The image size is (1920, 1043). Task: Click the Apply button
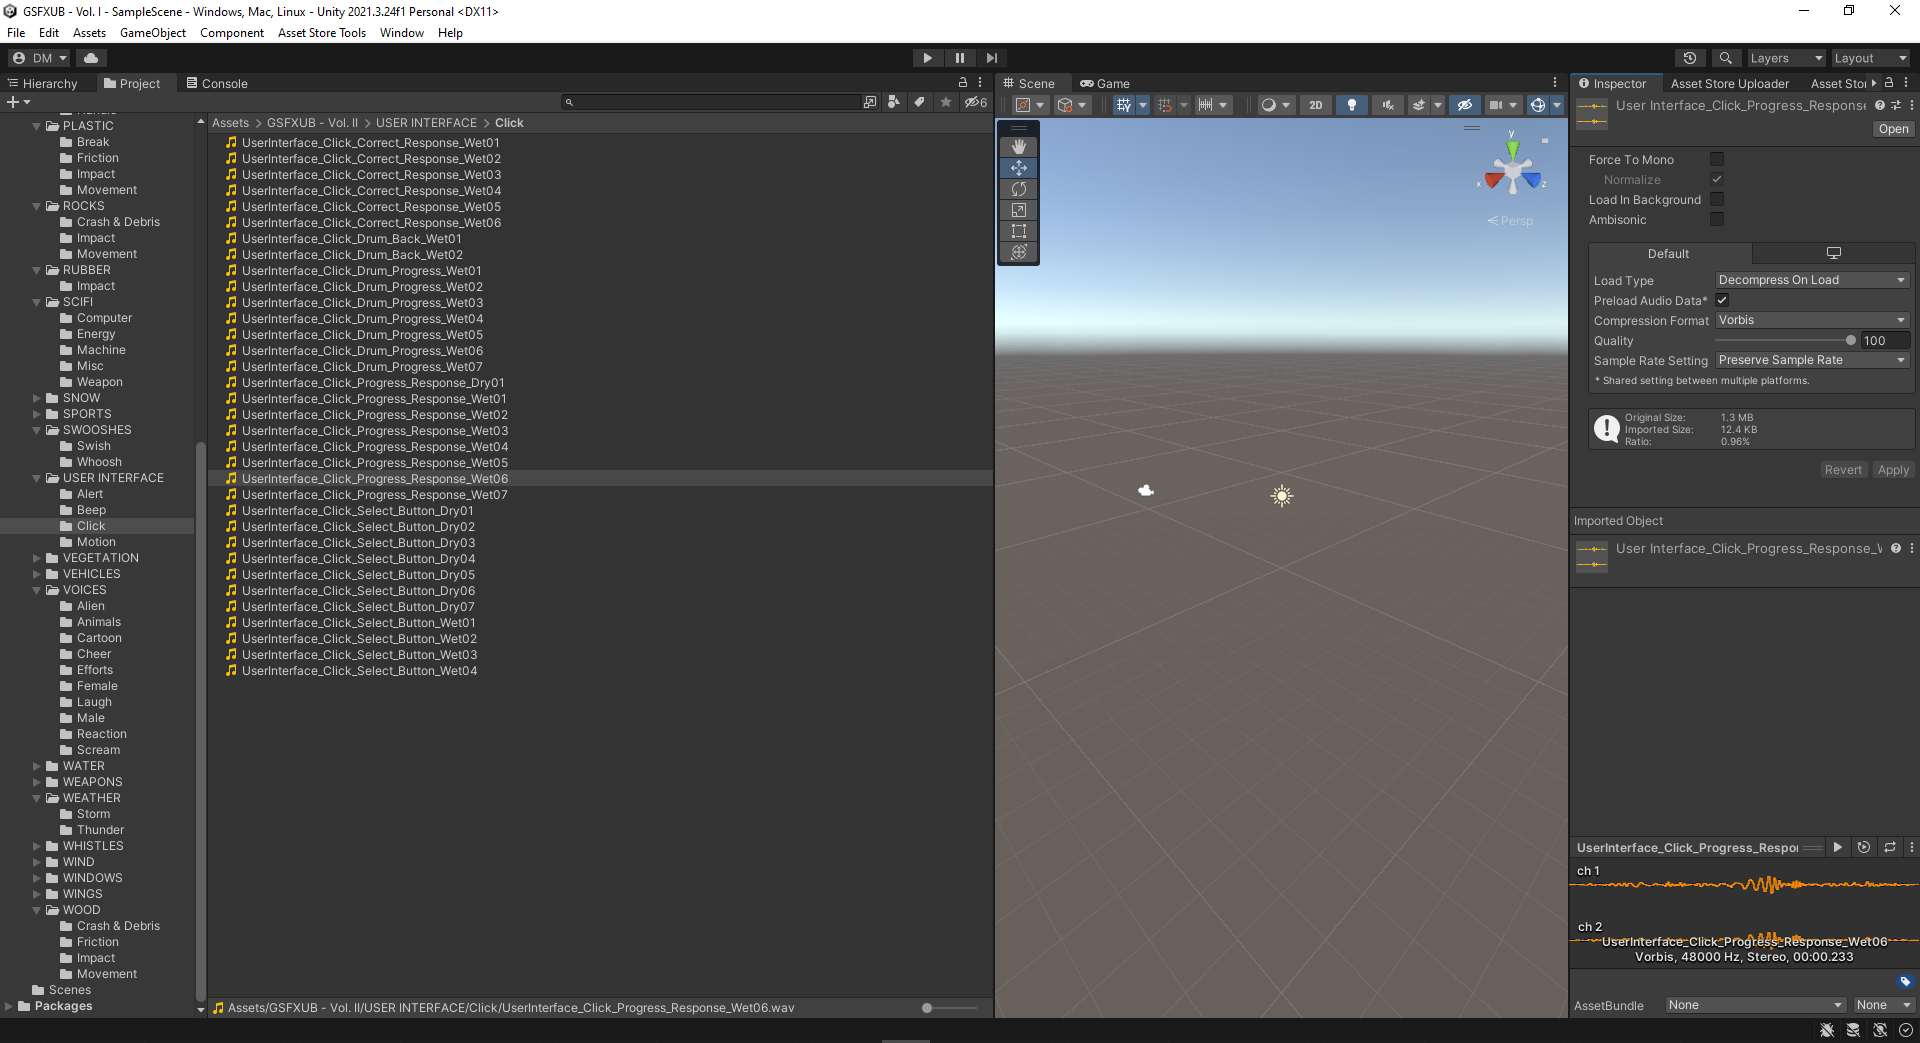pos(1893,470)
